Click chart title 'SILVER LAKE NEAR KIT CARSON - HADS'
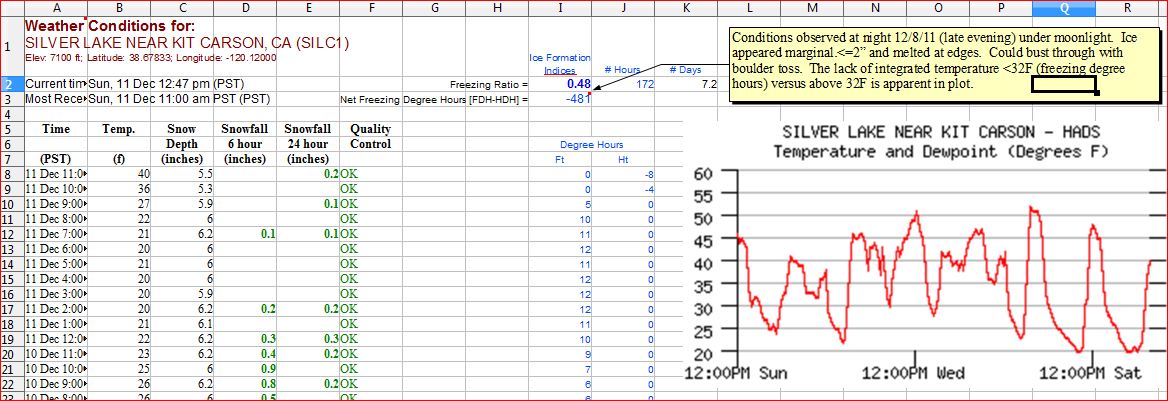This screenshot has width=1168, height=401. tap(940, 133)
